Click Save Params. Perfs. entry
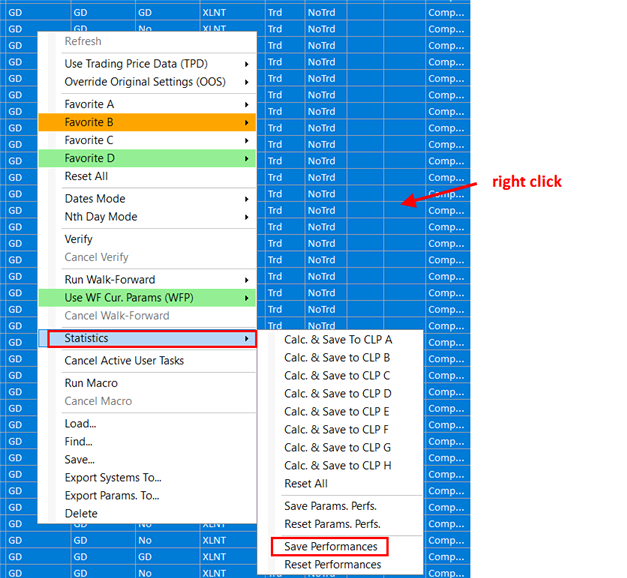This screenshot has height=578, width=627. [332, 506]
